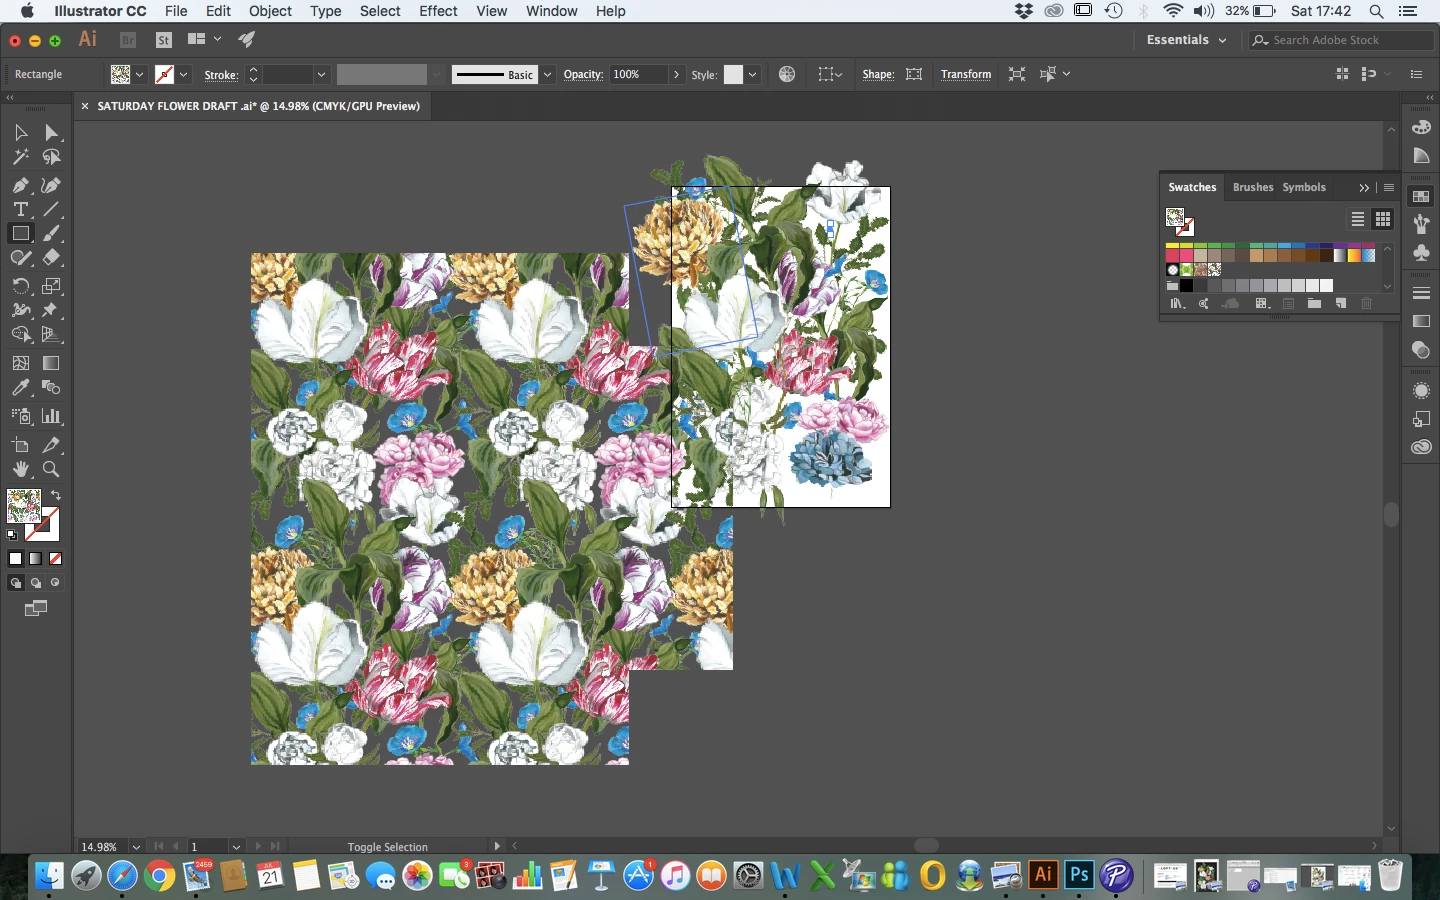Expand the Opacity slider arrow
This screenshot has height=900, width=1440.
[x=677, y=75]
